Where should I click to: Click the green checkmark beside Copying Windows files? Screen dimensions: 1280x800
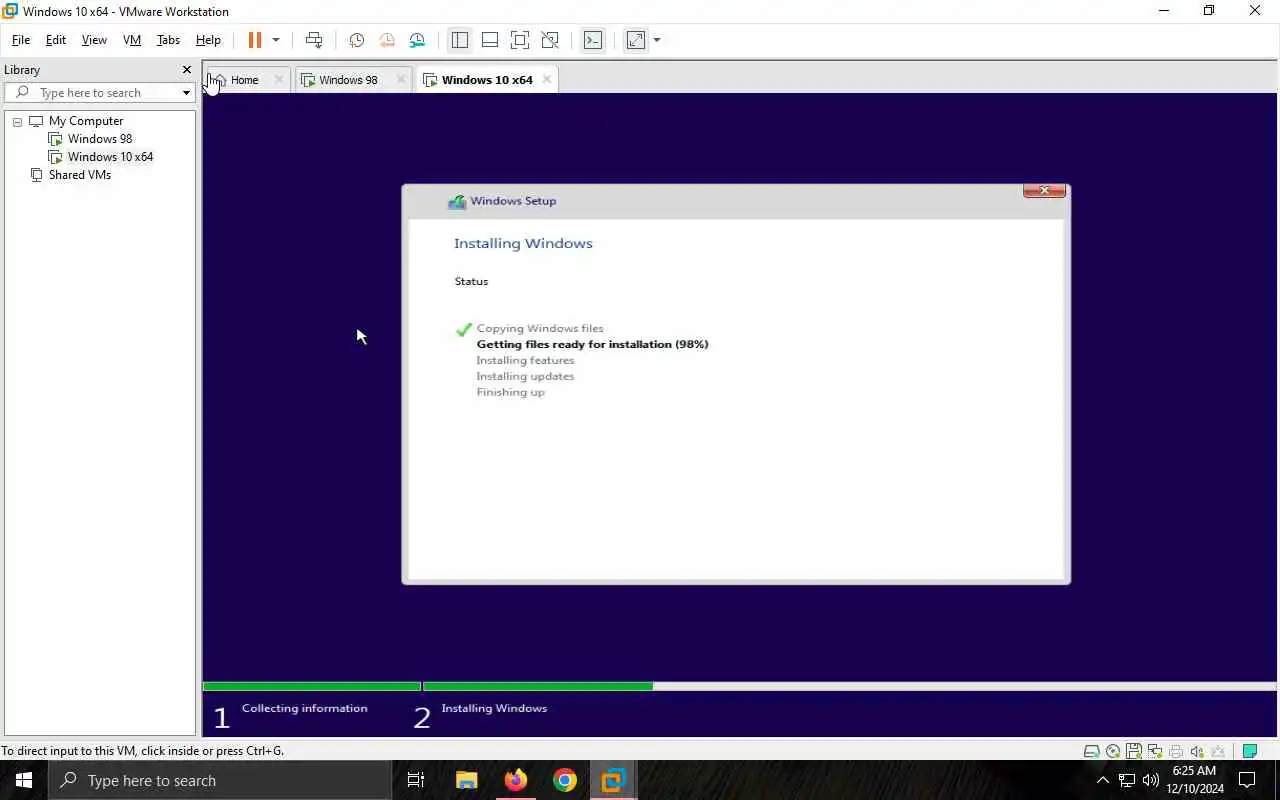(x=463, y=329)
